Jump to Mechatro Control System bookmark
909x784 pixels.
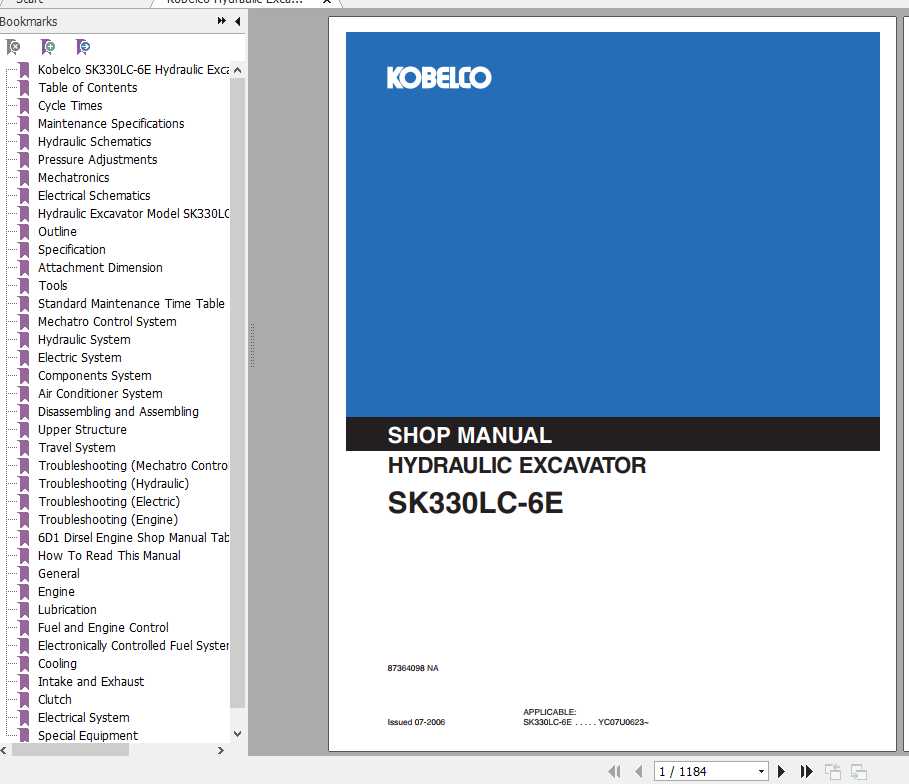coord(107,321)
